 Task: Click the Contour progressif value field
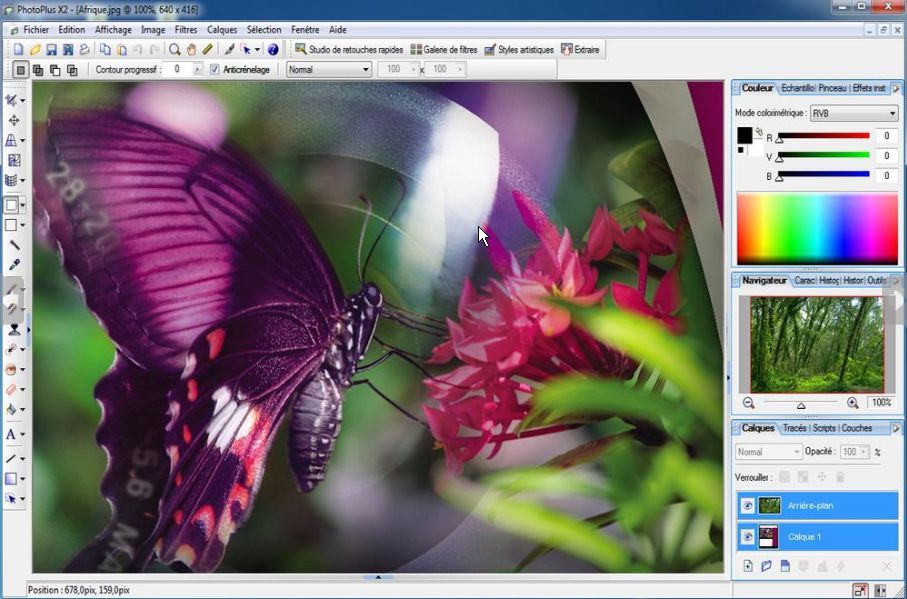click(181, 70)
